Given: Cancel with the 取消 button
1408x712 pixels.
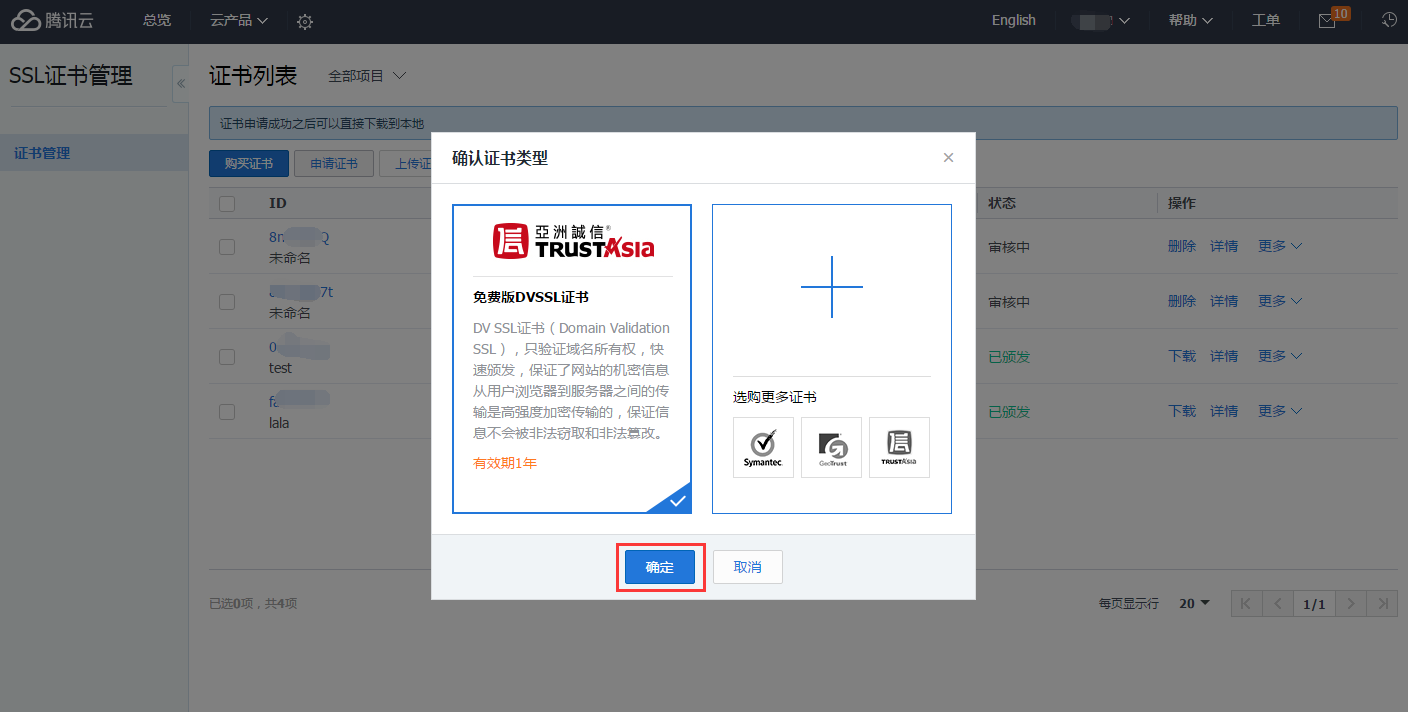Looking at the screenshot, I should 748,567.
